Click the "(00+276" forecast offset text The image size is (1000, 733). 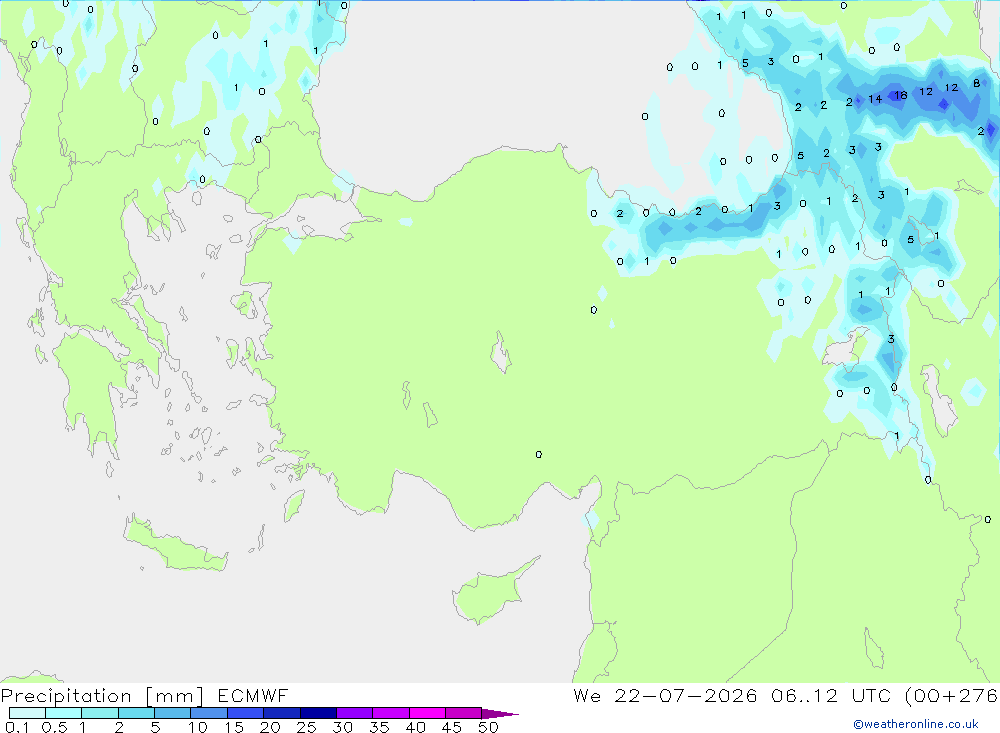(x=951, y=696)
